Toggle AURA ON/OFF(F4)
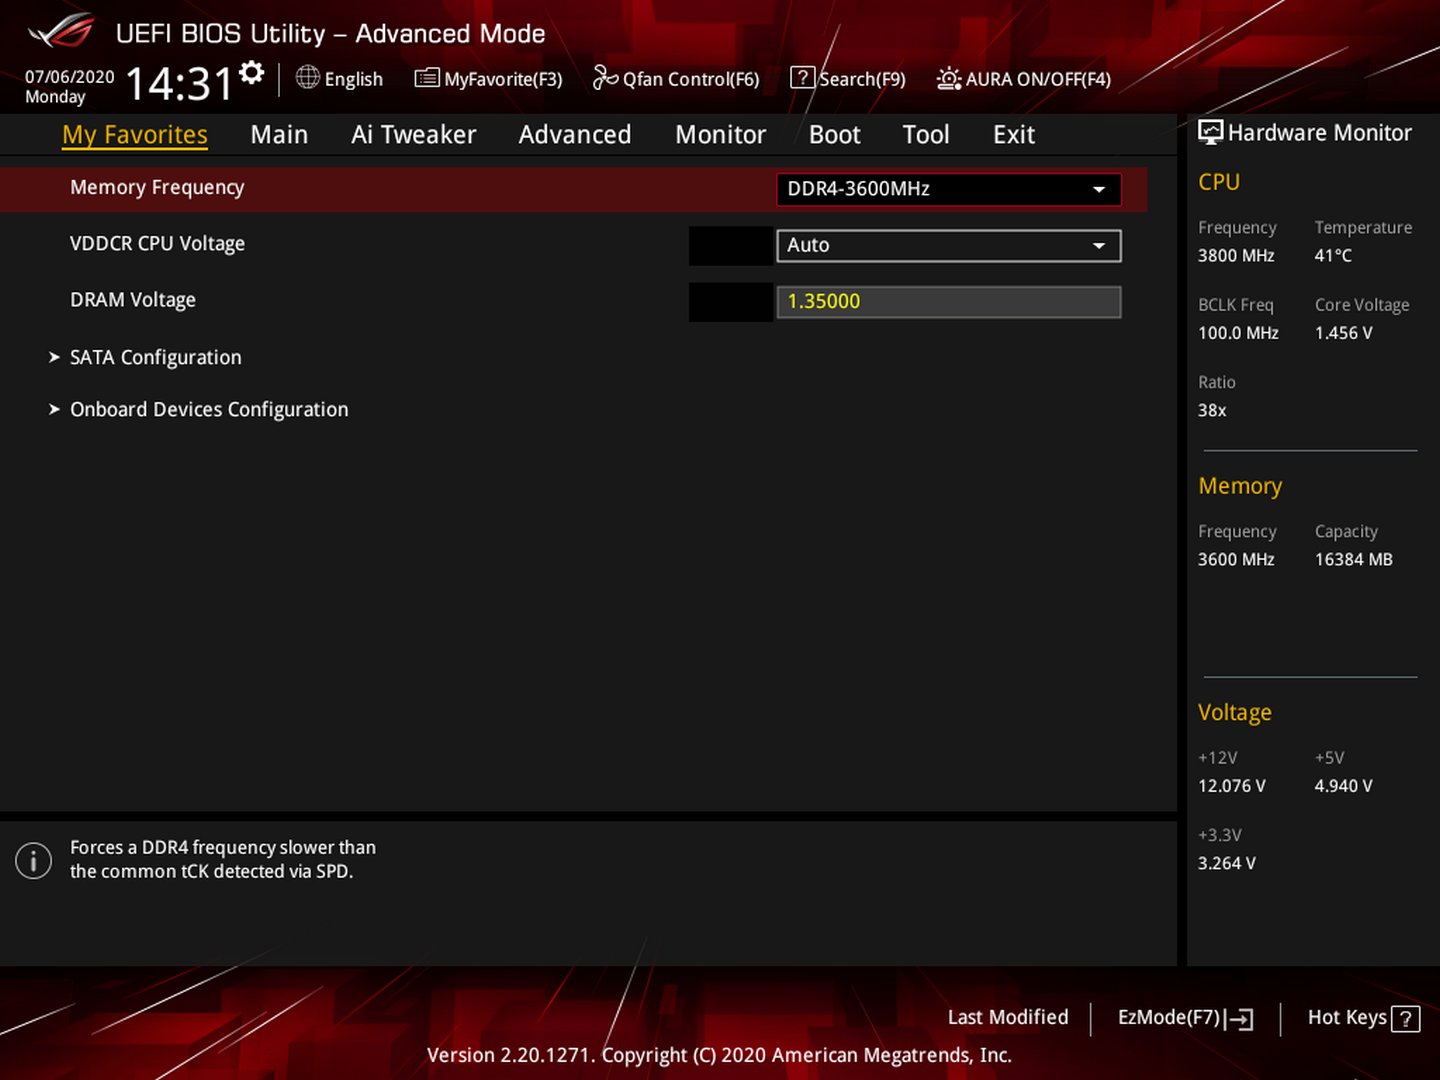The image size is (1440, 1080). click(x=1024, y=79)
